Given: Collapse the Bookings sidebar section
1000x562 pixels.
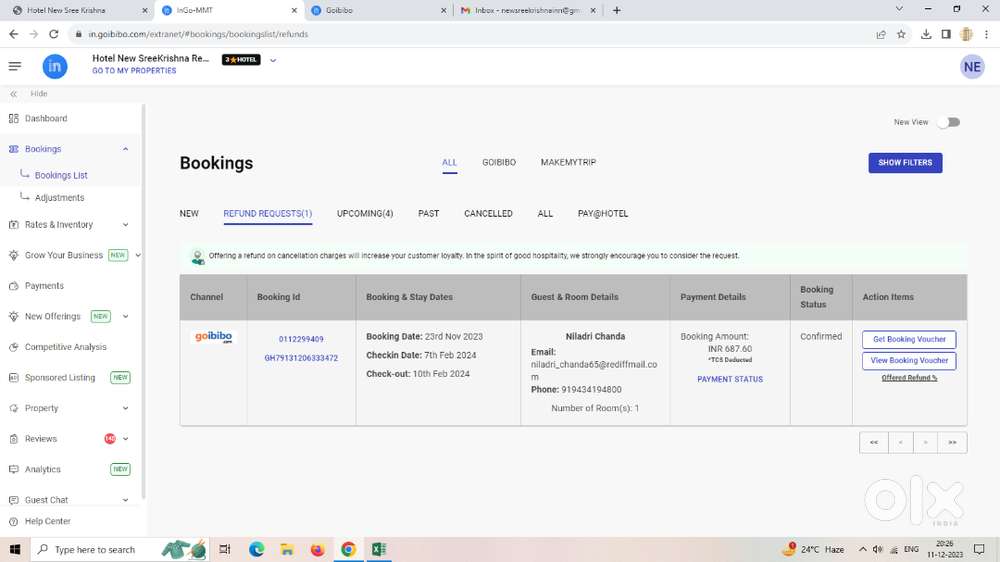Looking at the screenshot, I should 125,149.
